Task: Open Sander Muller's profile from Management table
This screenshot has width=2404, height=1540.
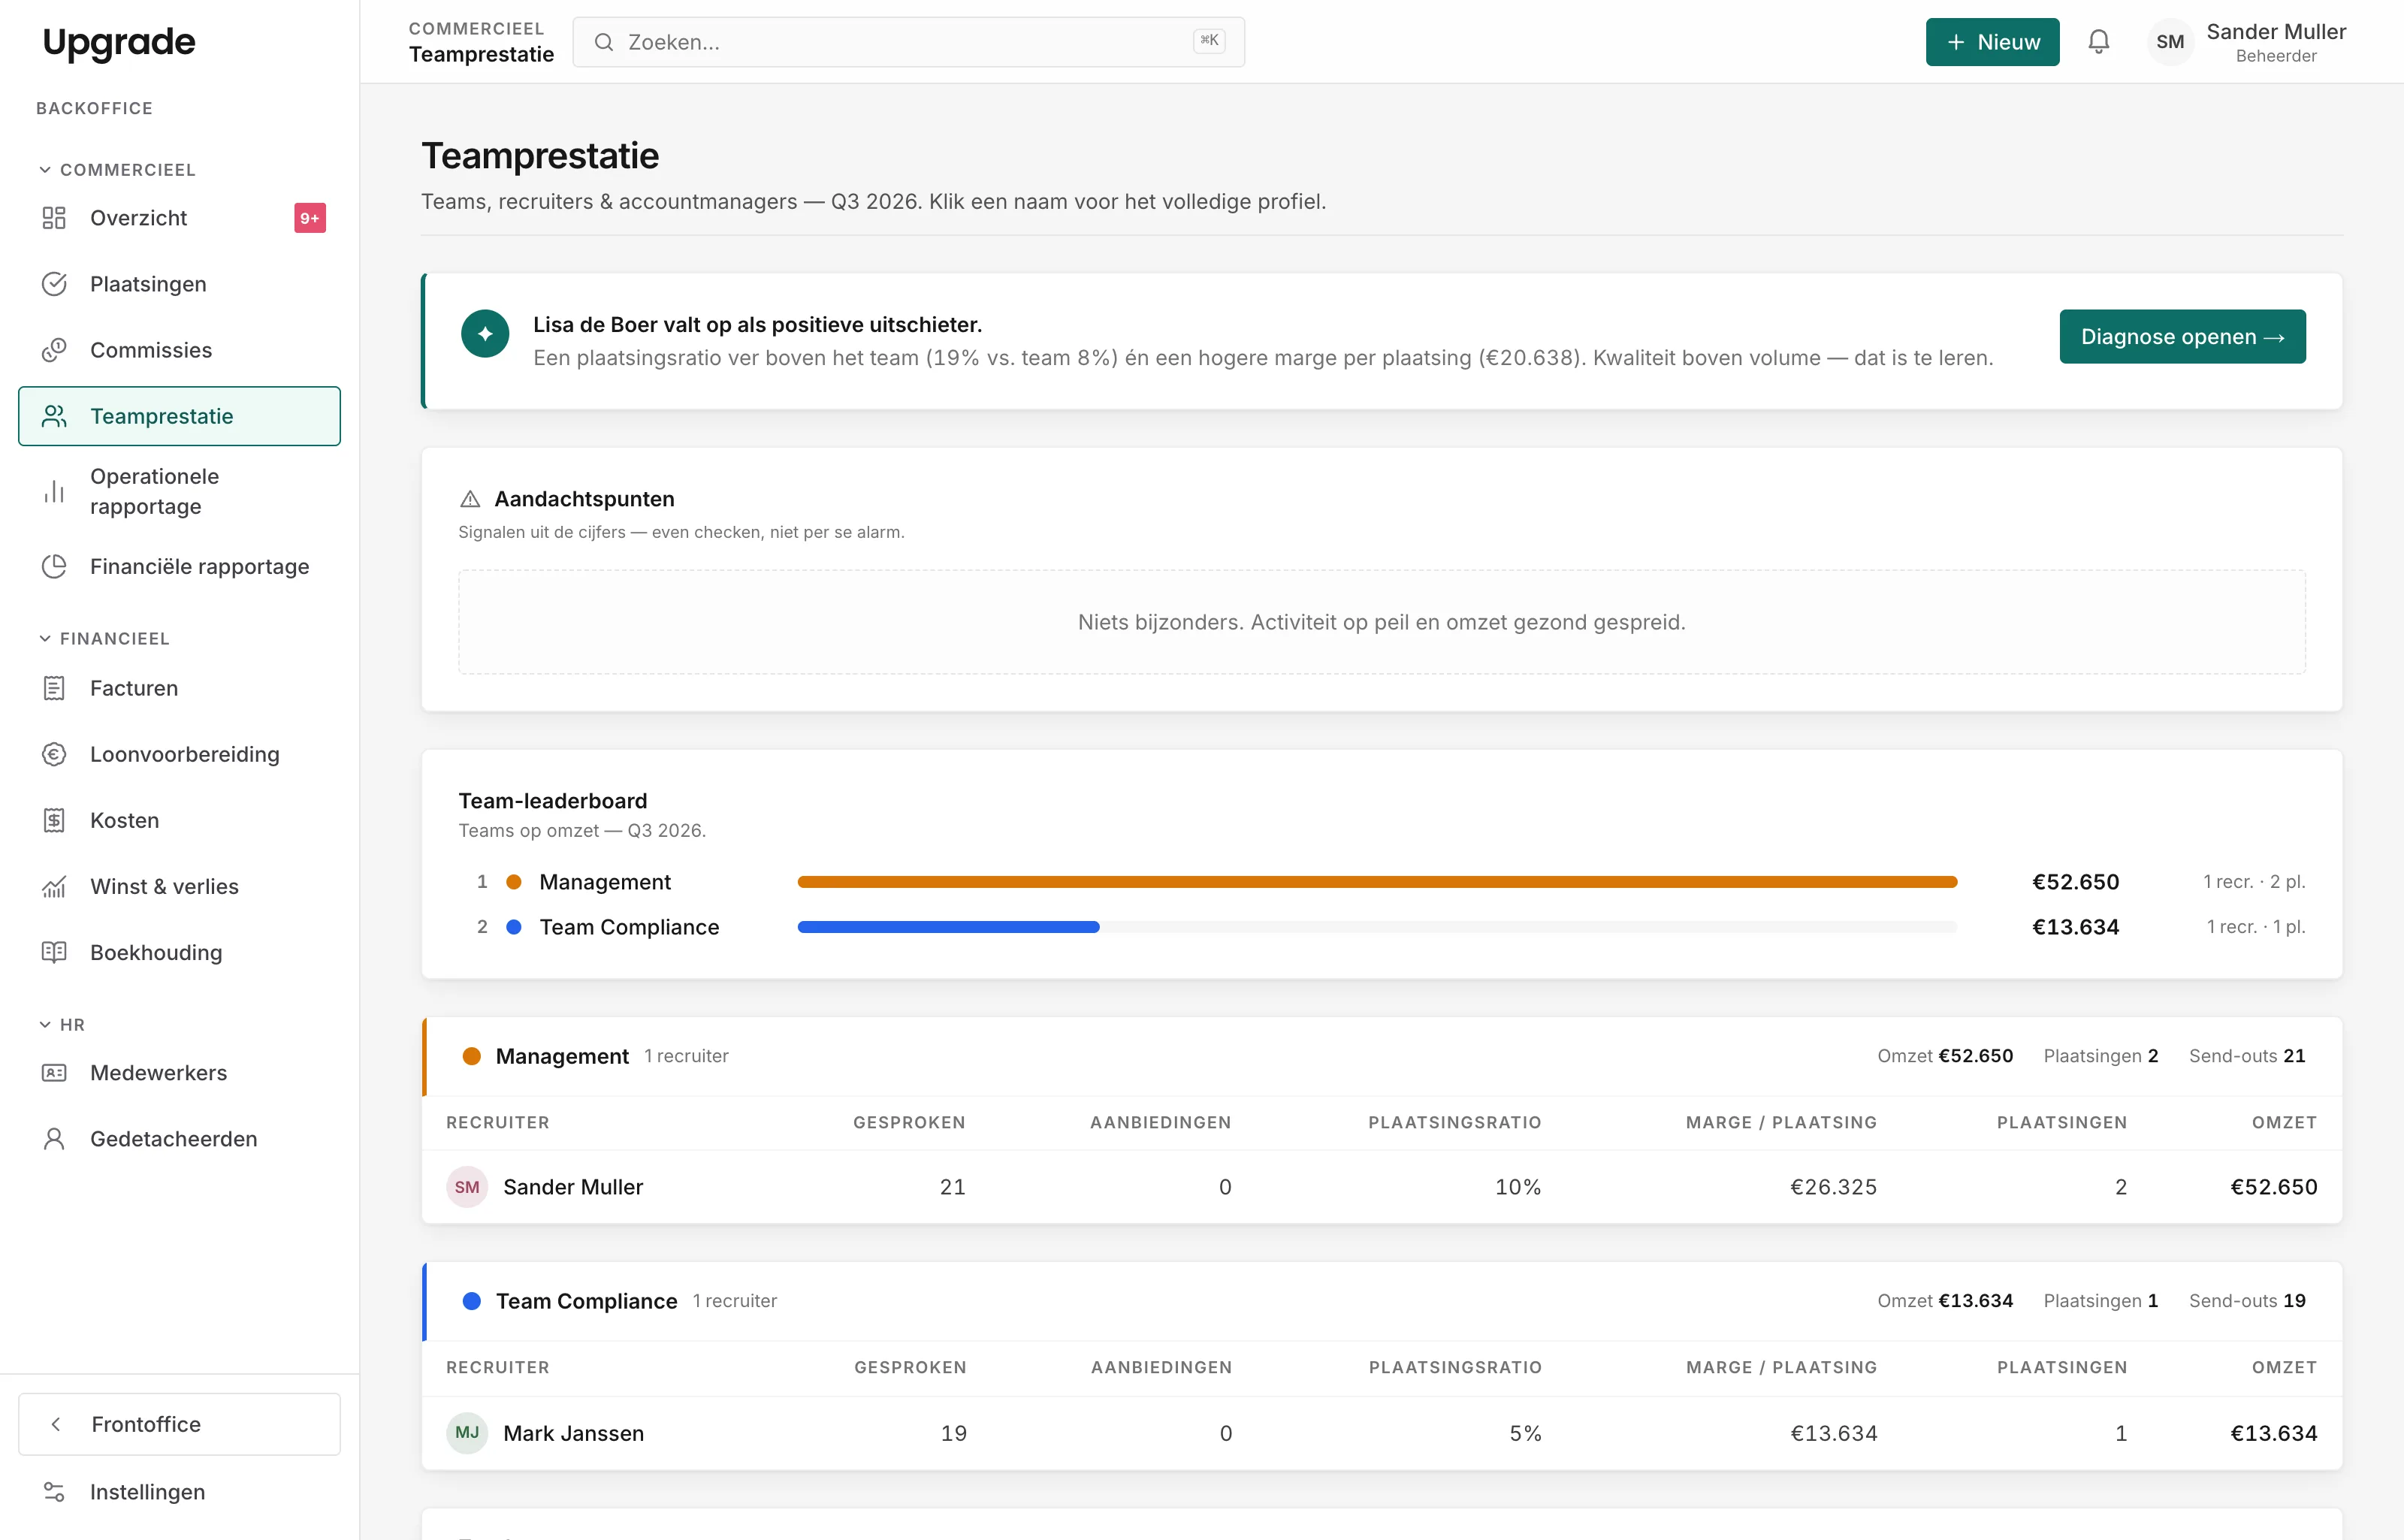Action: pyautogui.click(x=573, y=1187)
